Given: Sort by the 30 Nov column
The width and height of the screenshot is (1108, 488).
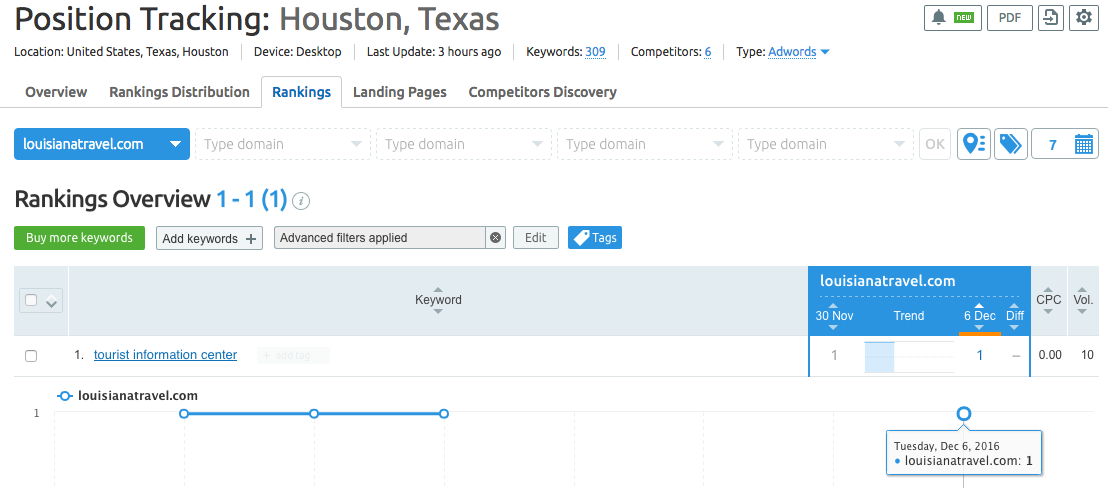Looking at the screenshot, I should [834, 316].
